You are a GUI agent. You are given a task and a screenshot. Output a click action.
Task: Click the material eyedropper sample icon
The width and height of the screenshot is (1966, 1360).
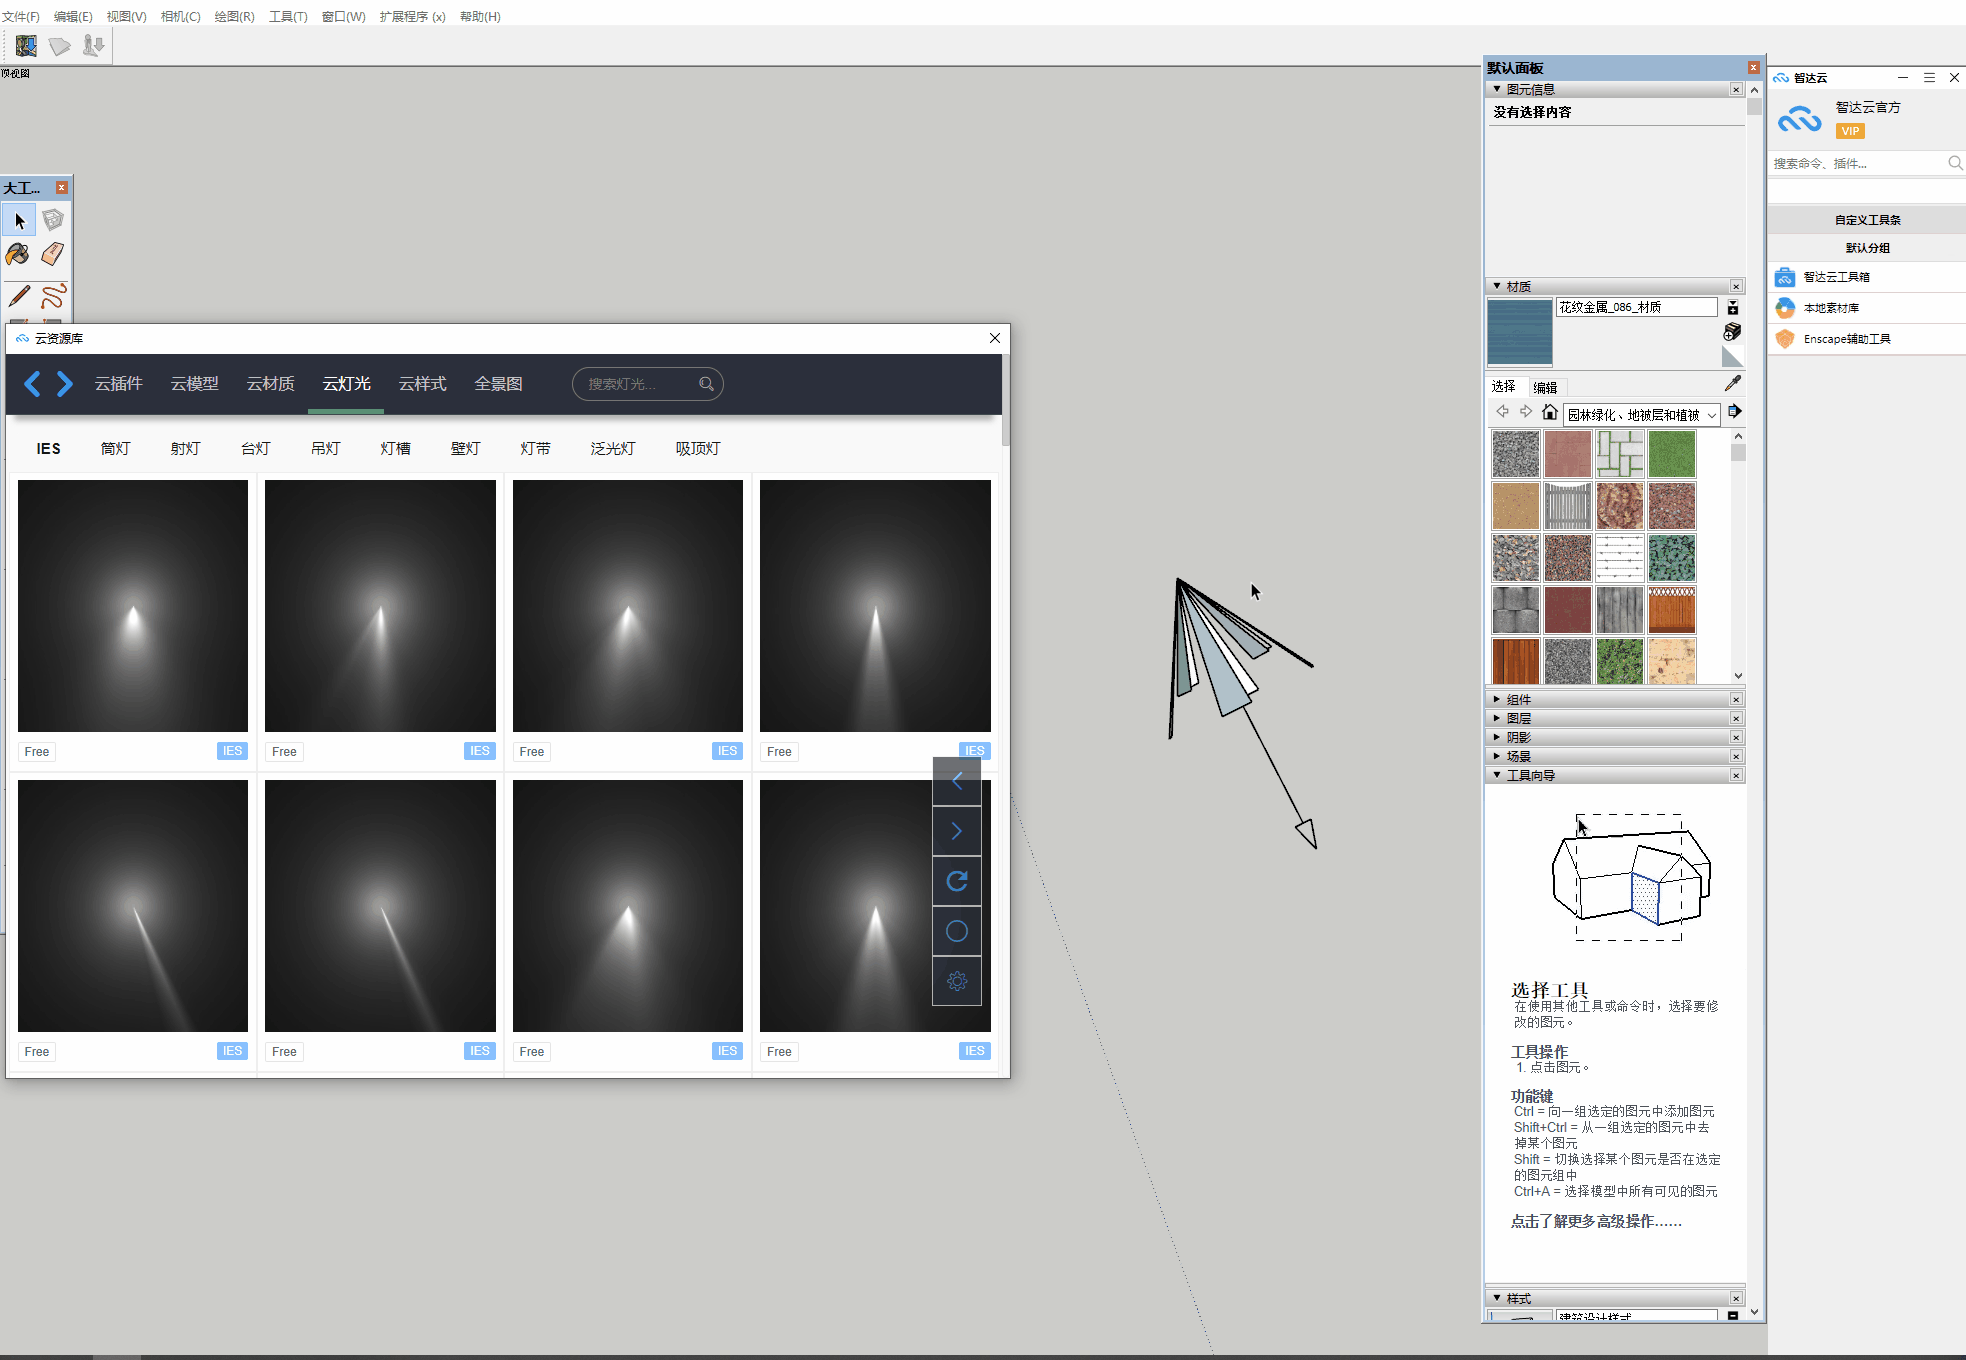(x=1733, y=383)
